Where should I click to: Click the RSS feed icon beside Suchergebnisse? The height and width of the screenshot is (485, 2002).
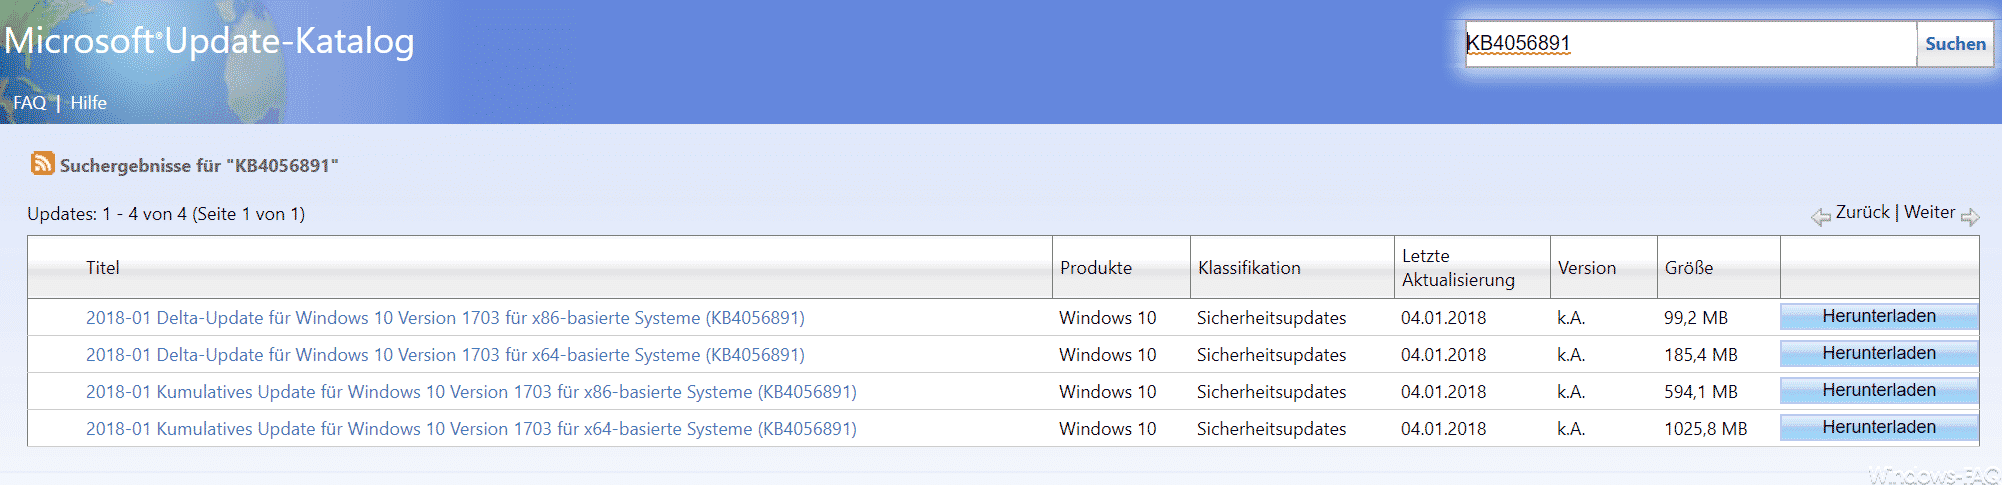tap(42, 163)
